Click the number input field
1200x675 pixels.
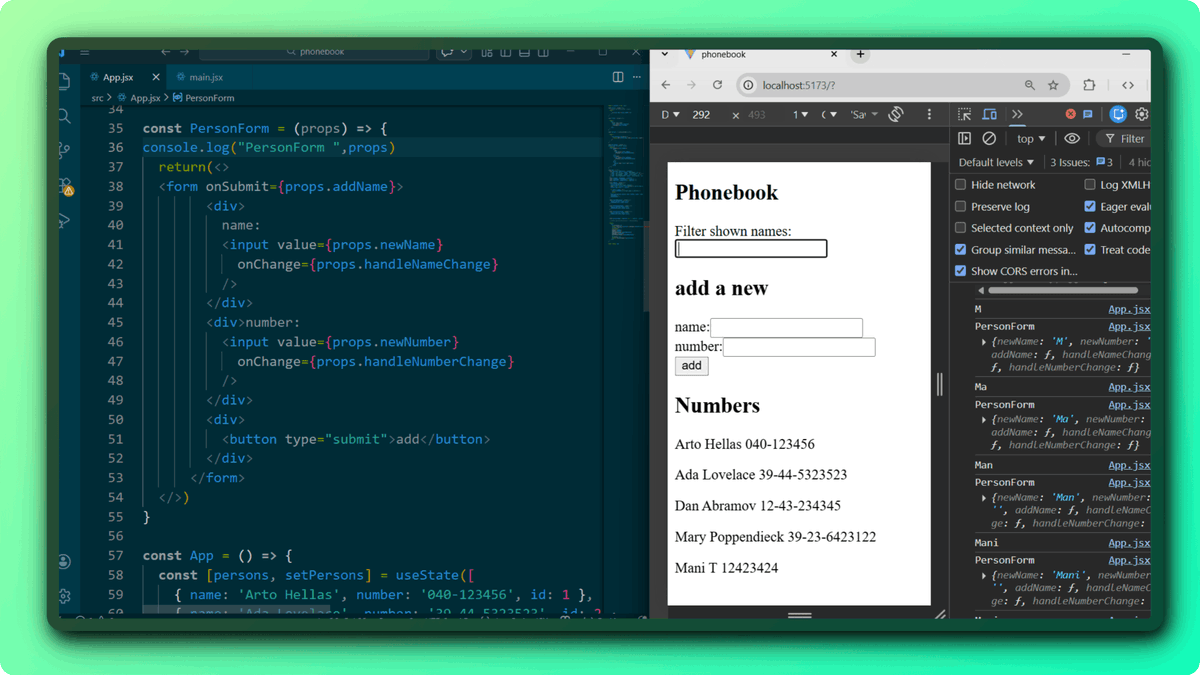[x=799, y=347]
